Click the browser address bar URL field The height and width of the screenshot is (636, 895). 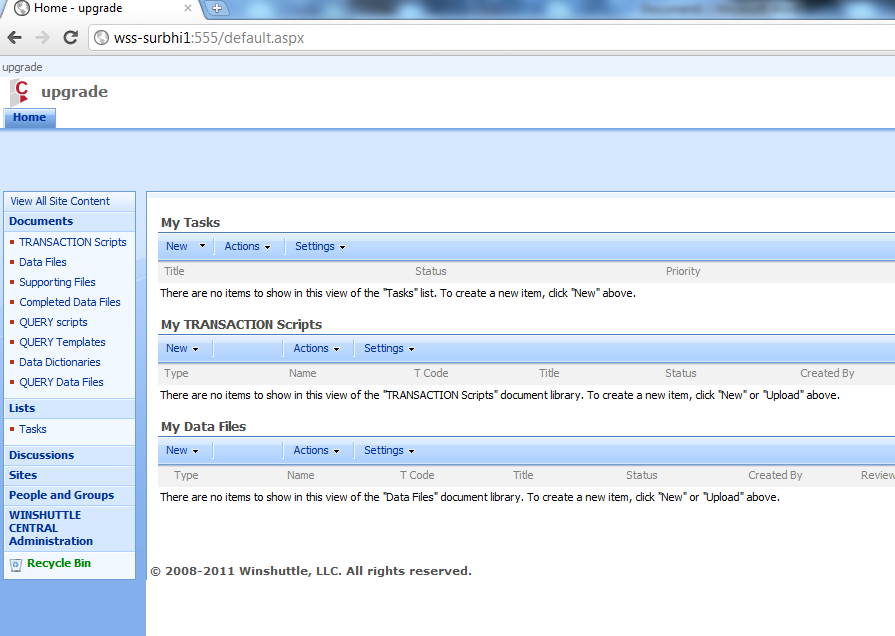400,38
